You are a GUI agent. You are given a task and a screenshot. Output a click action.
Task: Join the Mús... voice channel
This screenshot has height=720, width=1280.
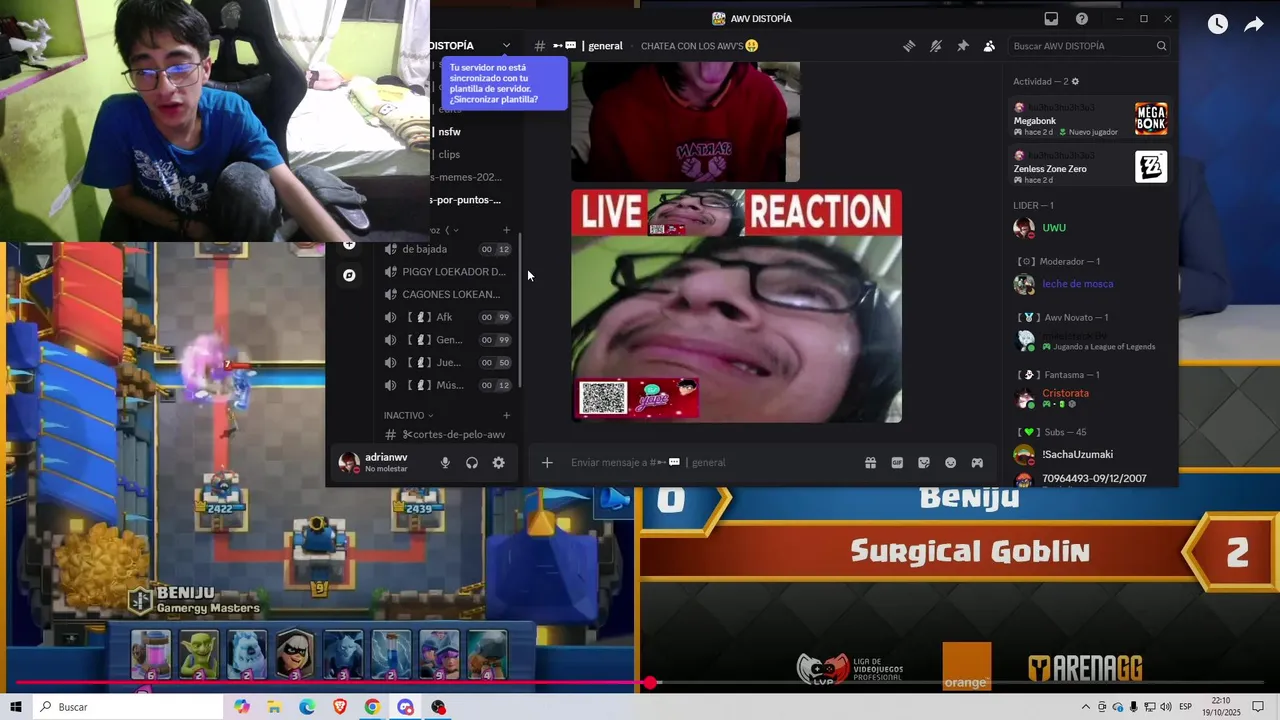click(449, 385)
